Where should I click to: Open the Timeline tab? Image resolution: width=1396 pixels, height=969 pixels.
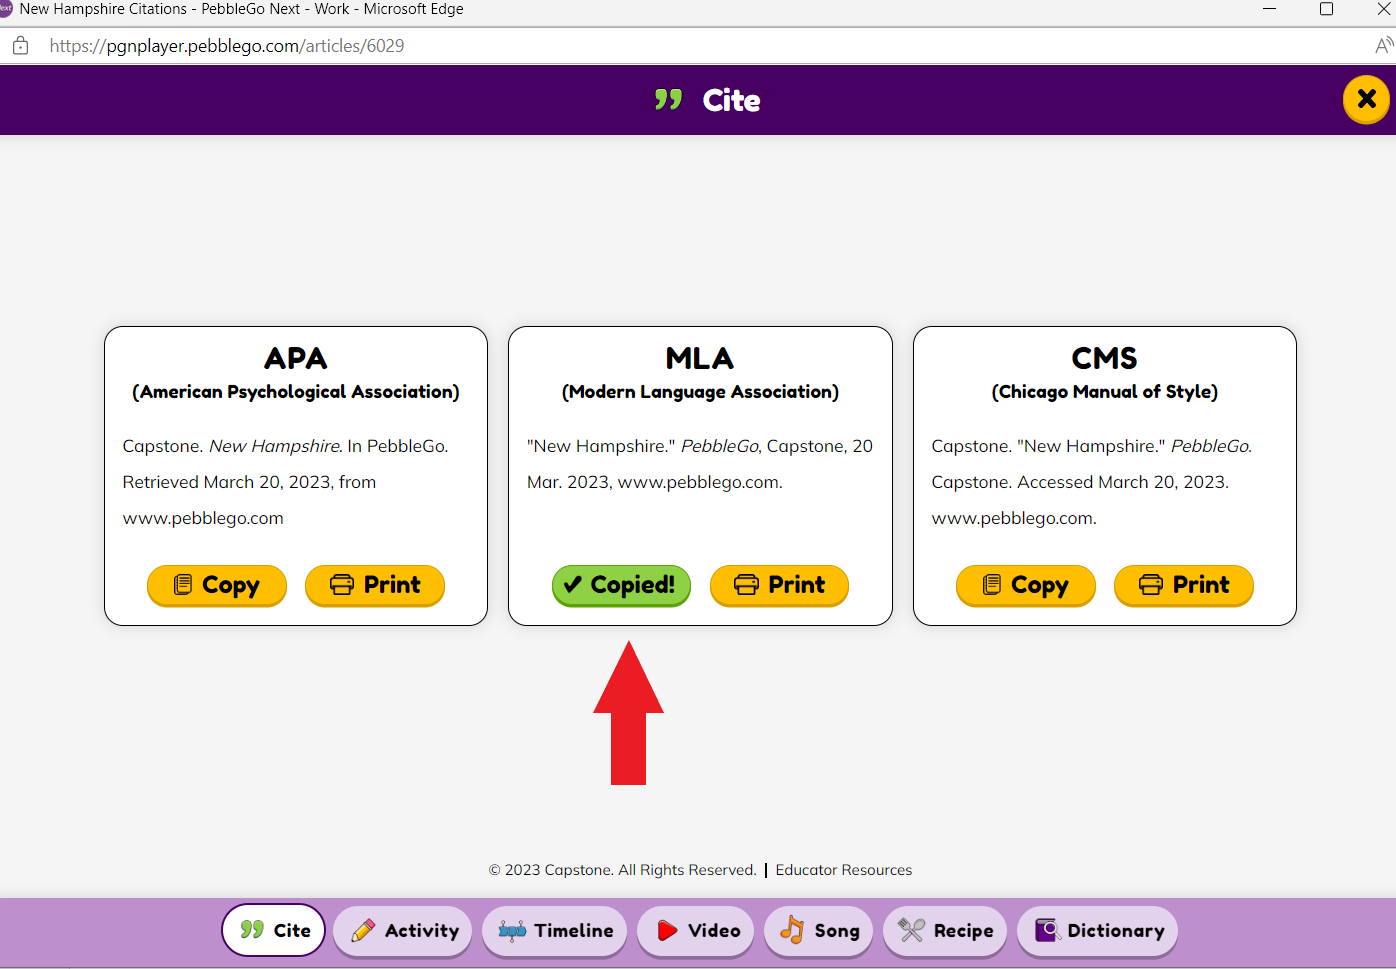(x=555, y=930)
